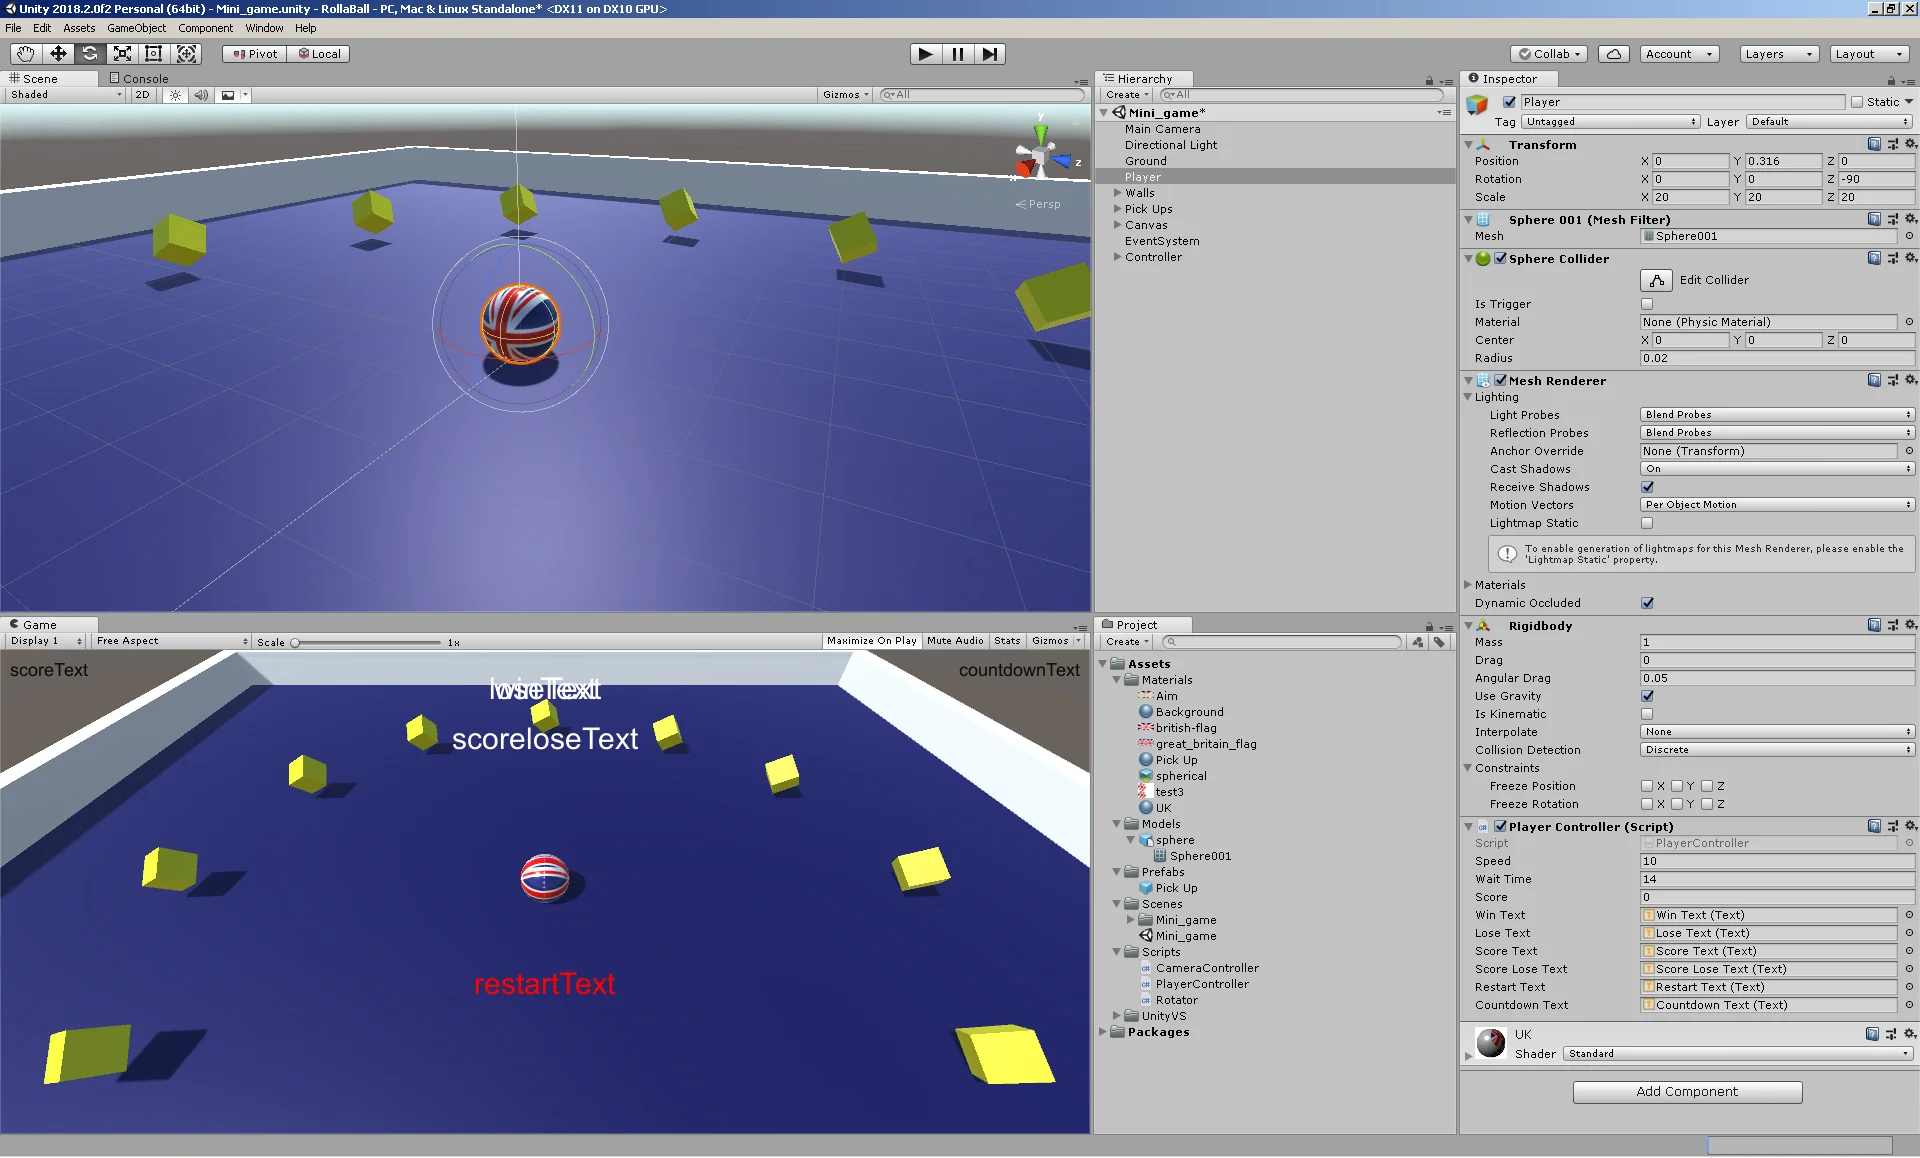1920x1158 pixels.
Task: Select the Scale tool
Action: pos(122,54)
